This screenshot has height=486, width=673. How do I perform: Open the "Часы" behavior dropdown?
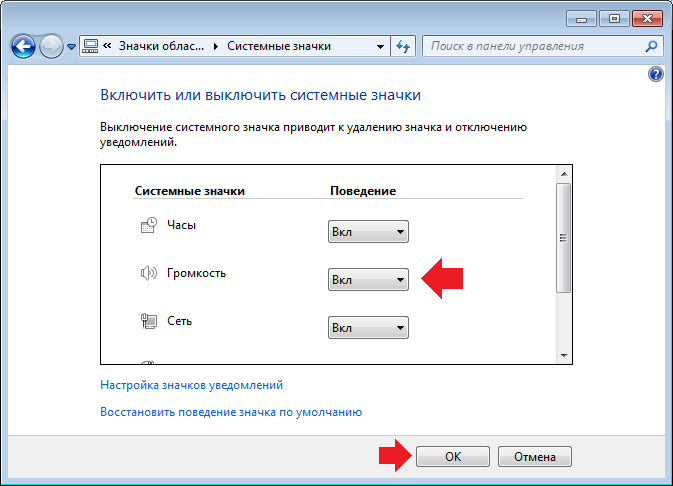(368, 232)
